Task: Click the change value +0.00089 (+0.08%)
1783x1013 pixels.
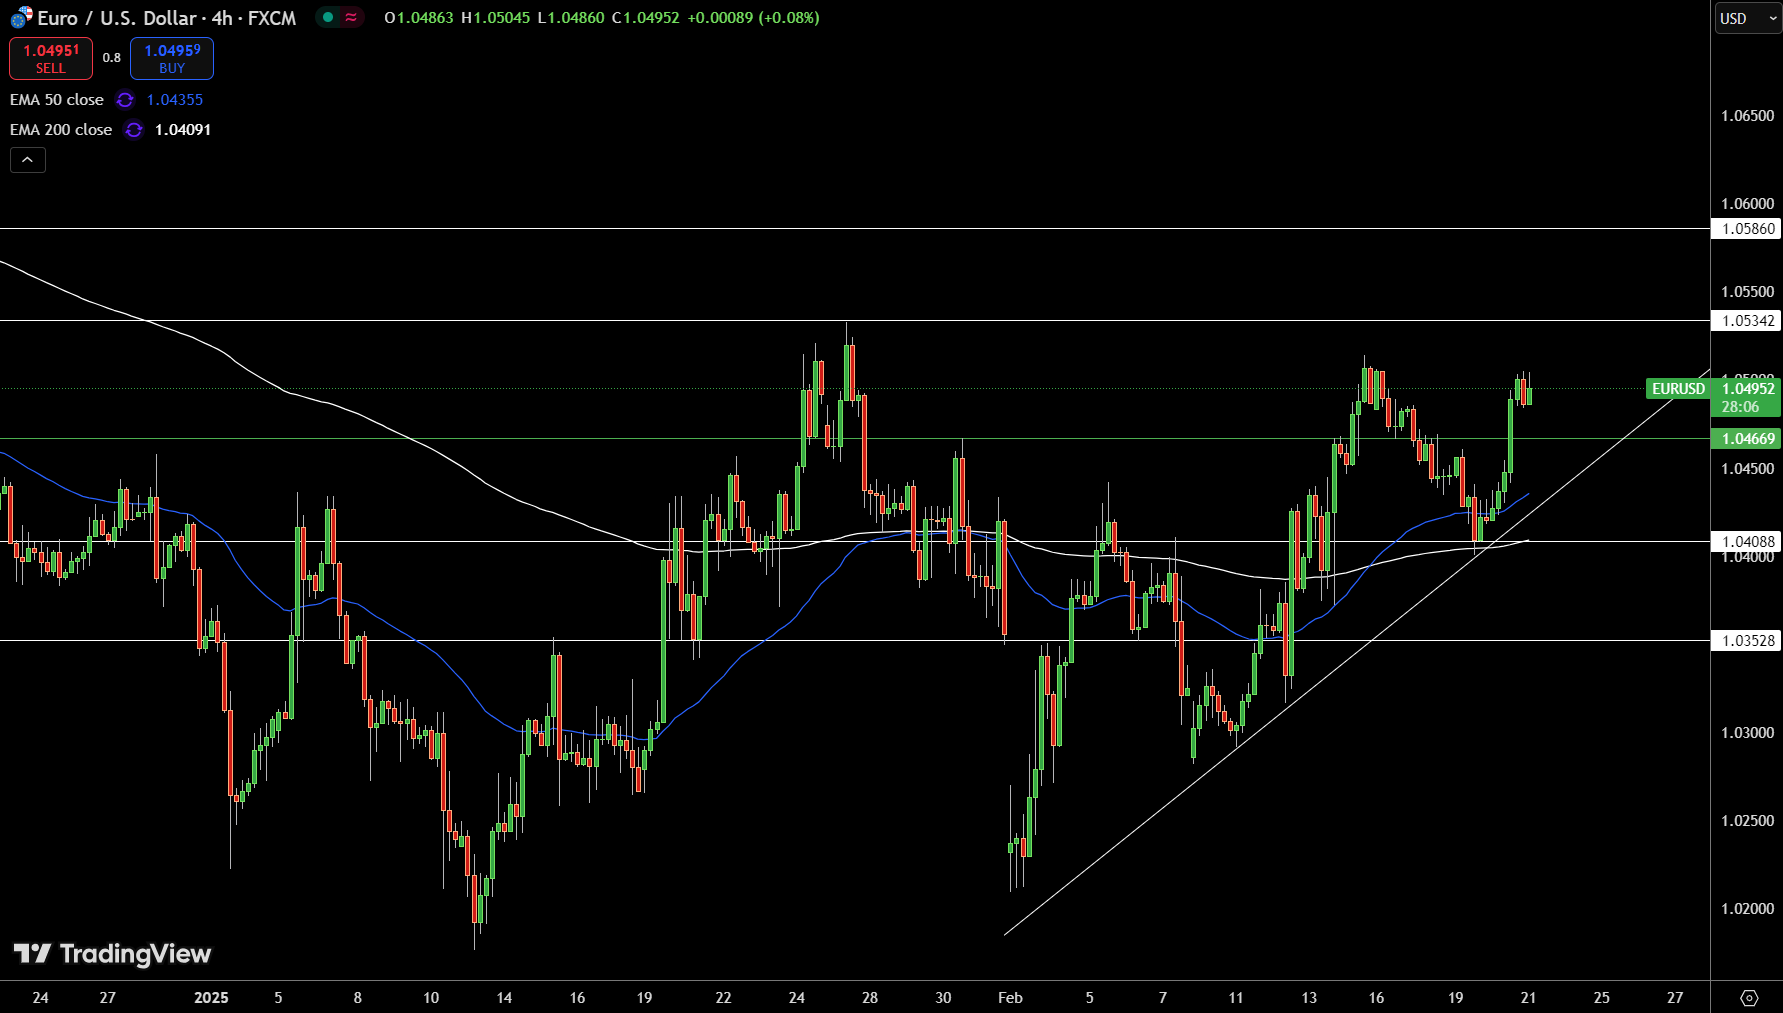Action: (753, 18)
